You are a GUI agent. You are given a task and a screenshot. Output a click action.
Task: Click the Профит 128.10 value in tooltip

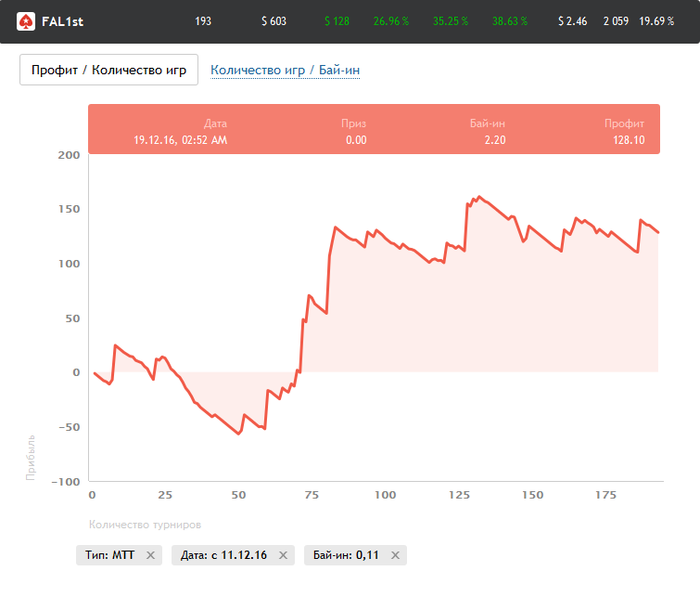629,140
